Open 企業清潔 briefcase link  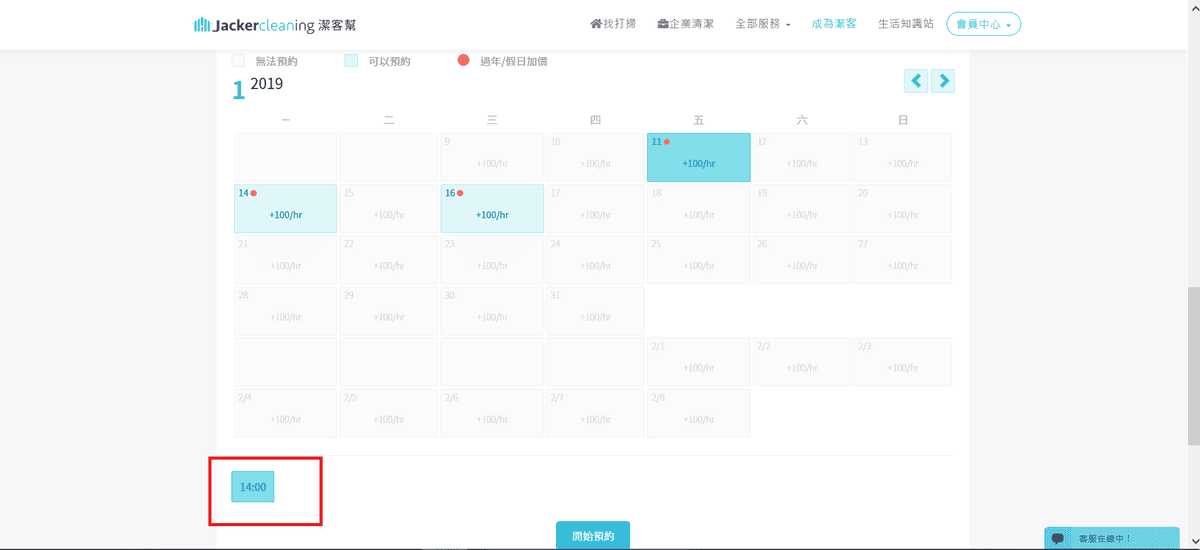click(x=685, y=24)
